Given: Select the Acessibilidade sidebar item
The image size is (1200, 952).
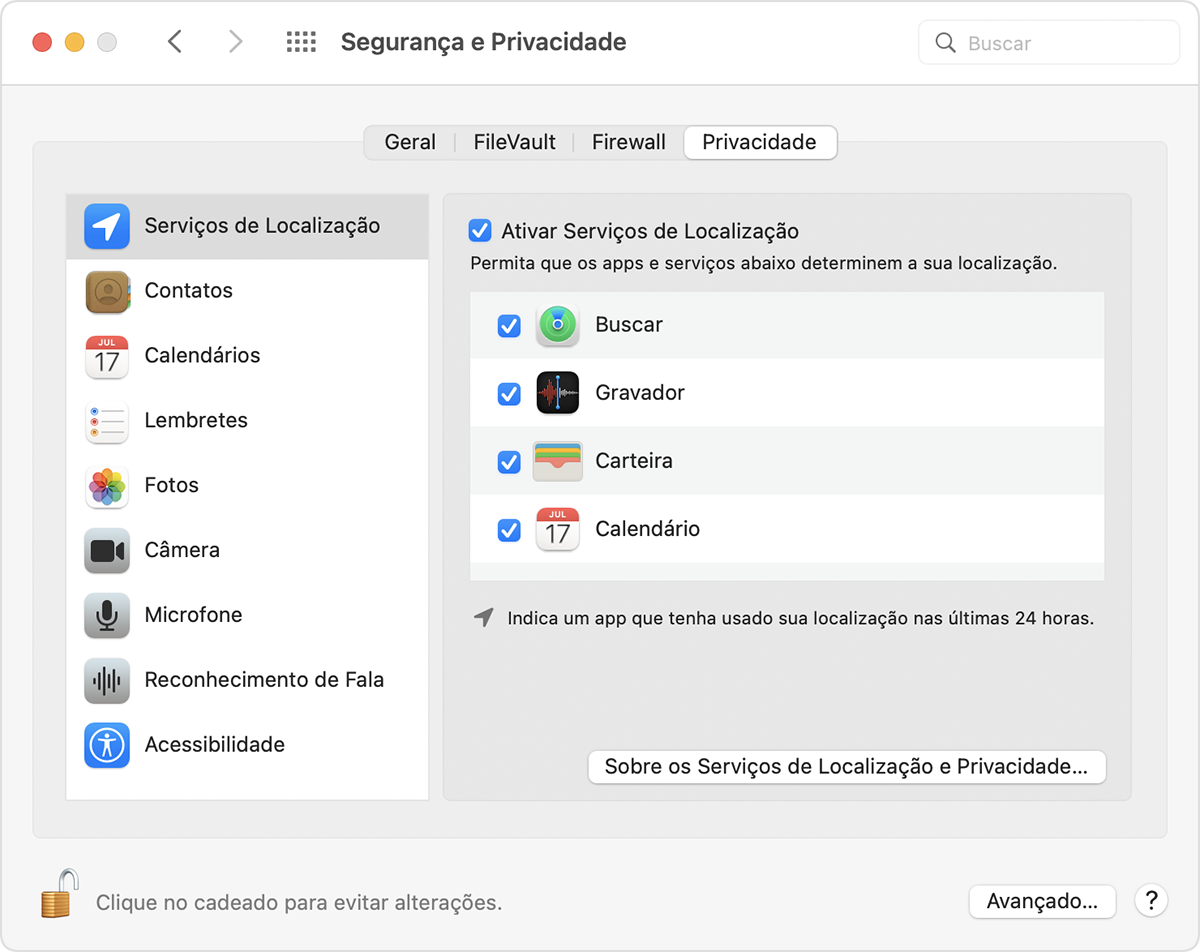Looking at the screenshot, I should [x=214, y=745].
